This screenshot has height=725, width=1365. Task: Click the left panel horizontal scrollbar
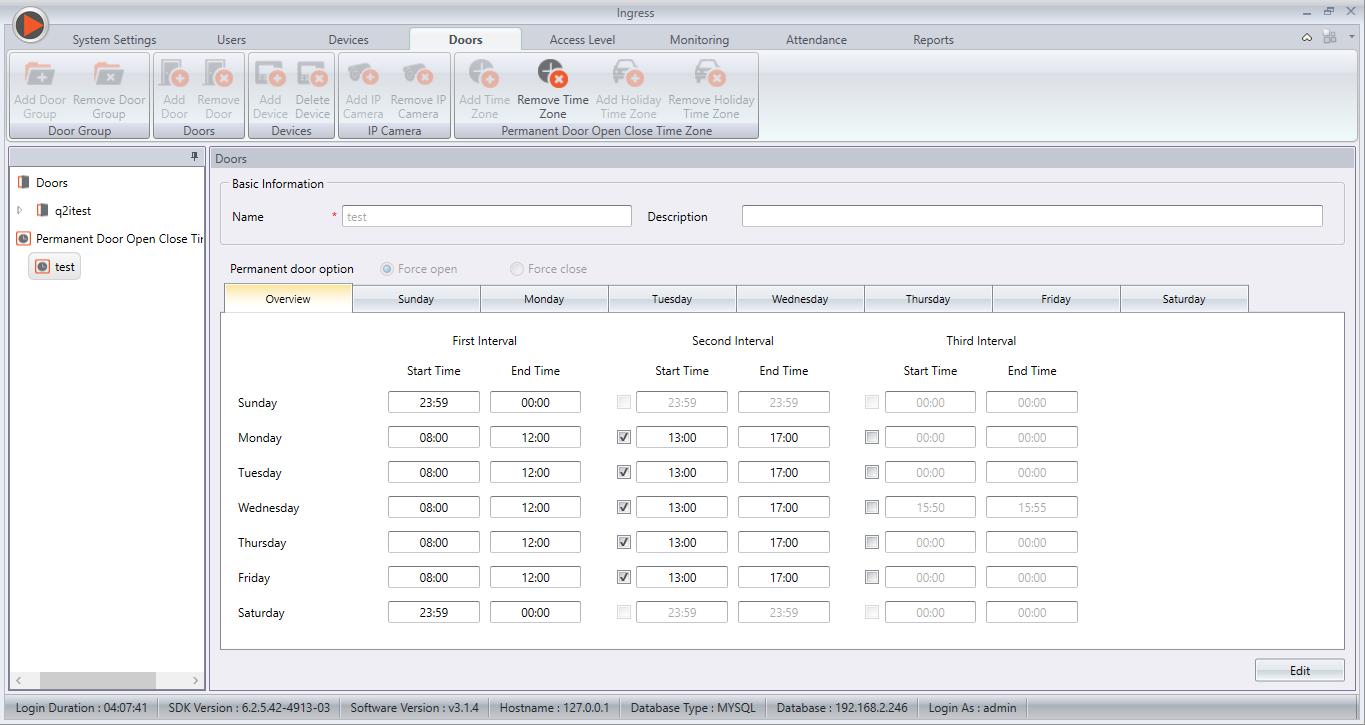click(x=97, y=680)
